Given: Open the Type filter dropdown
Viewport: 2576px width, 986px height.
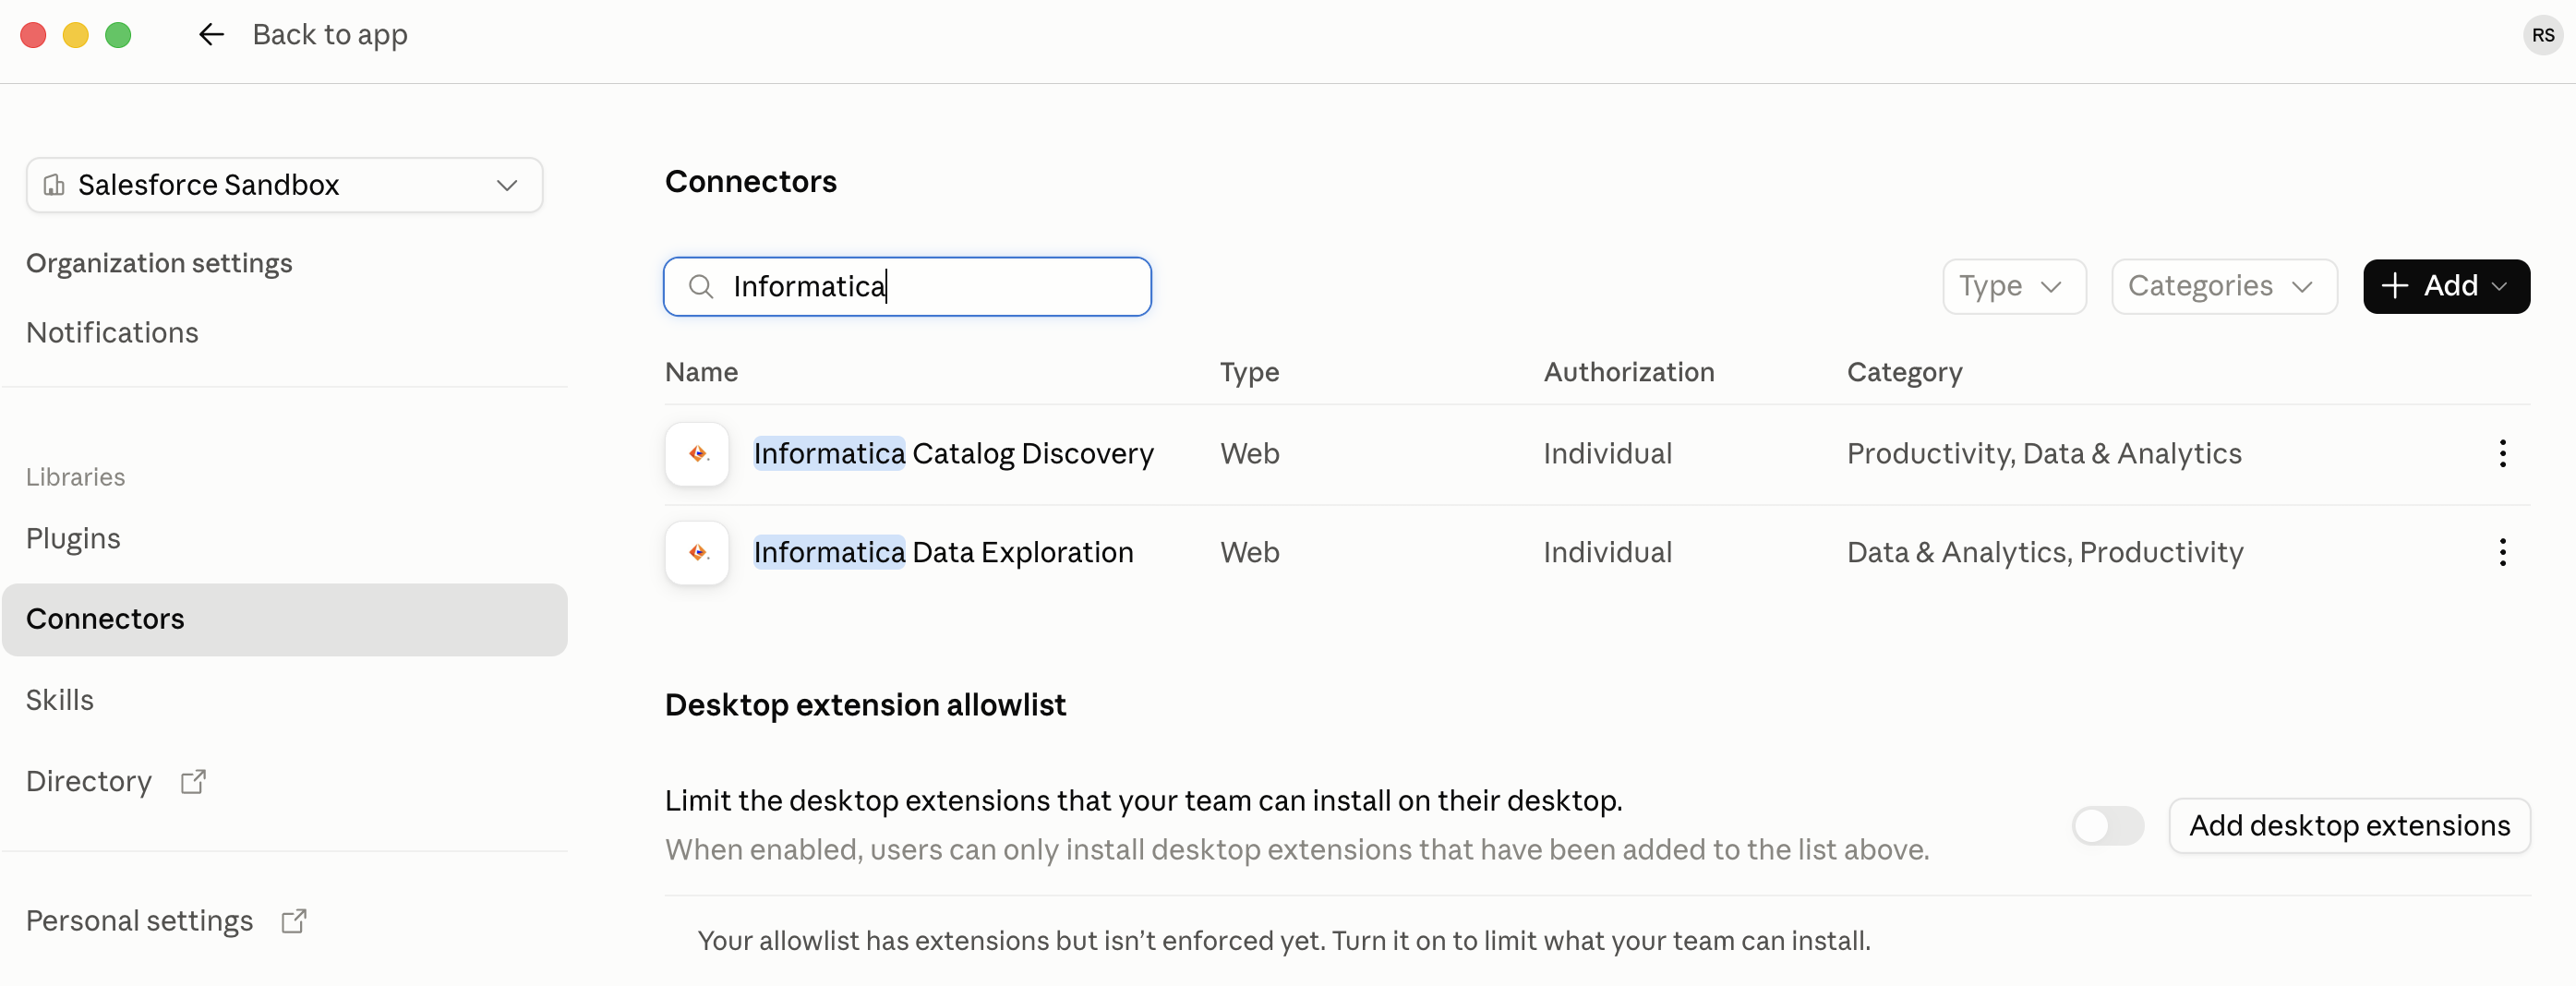Looking at the screenshot, I should (x=2014, y=287).
